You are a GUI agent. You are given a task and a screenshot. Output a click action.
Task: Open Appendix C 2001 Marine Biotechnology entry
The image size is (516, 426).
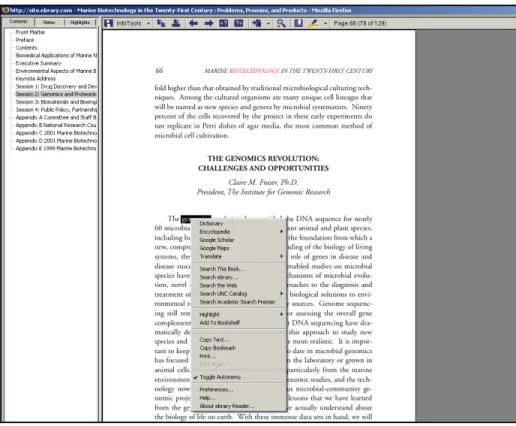tap(56, 133)
